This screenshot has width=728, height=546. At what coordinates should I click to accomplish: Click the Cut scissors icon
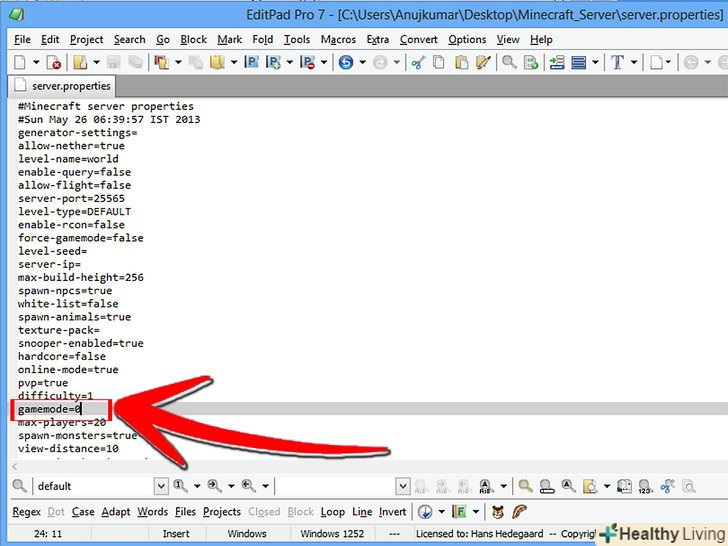click(x=418, y=62)
